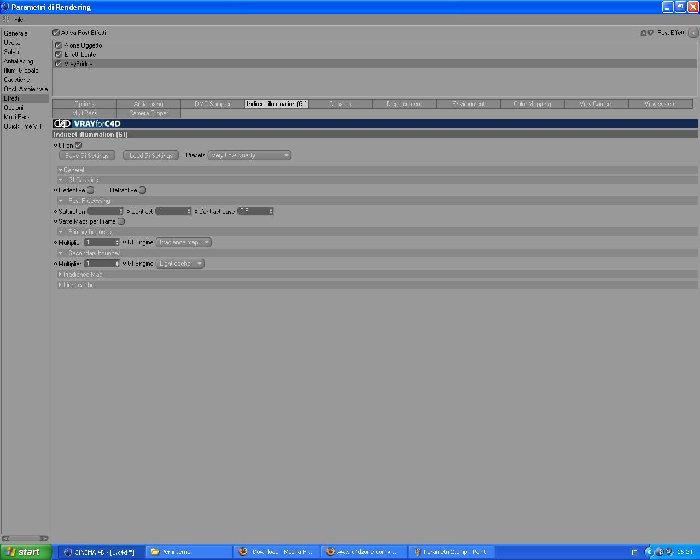Toggle the Reflective GI caustics checkbox
Image resolution: width=700 pixels, height=560 pixels.
coord(91,190)
